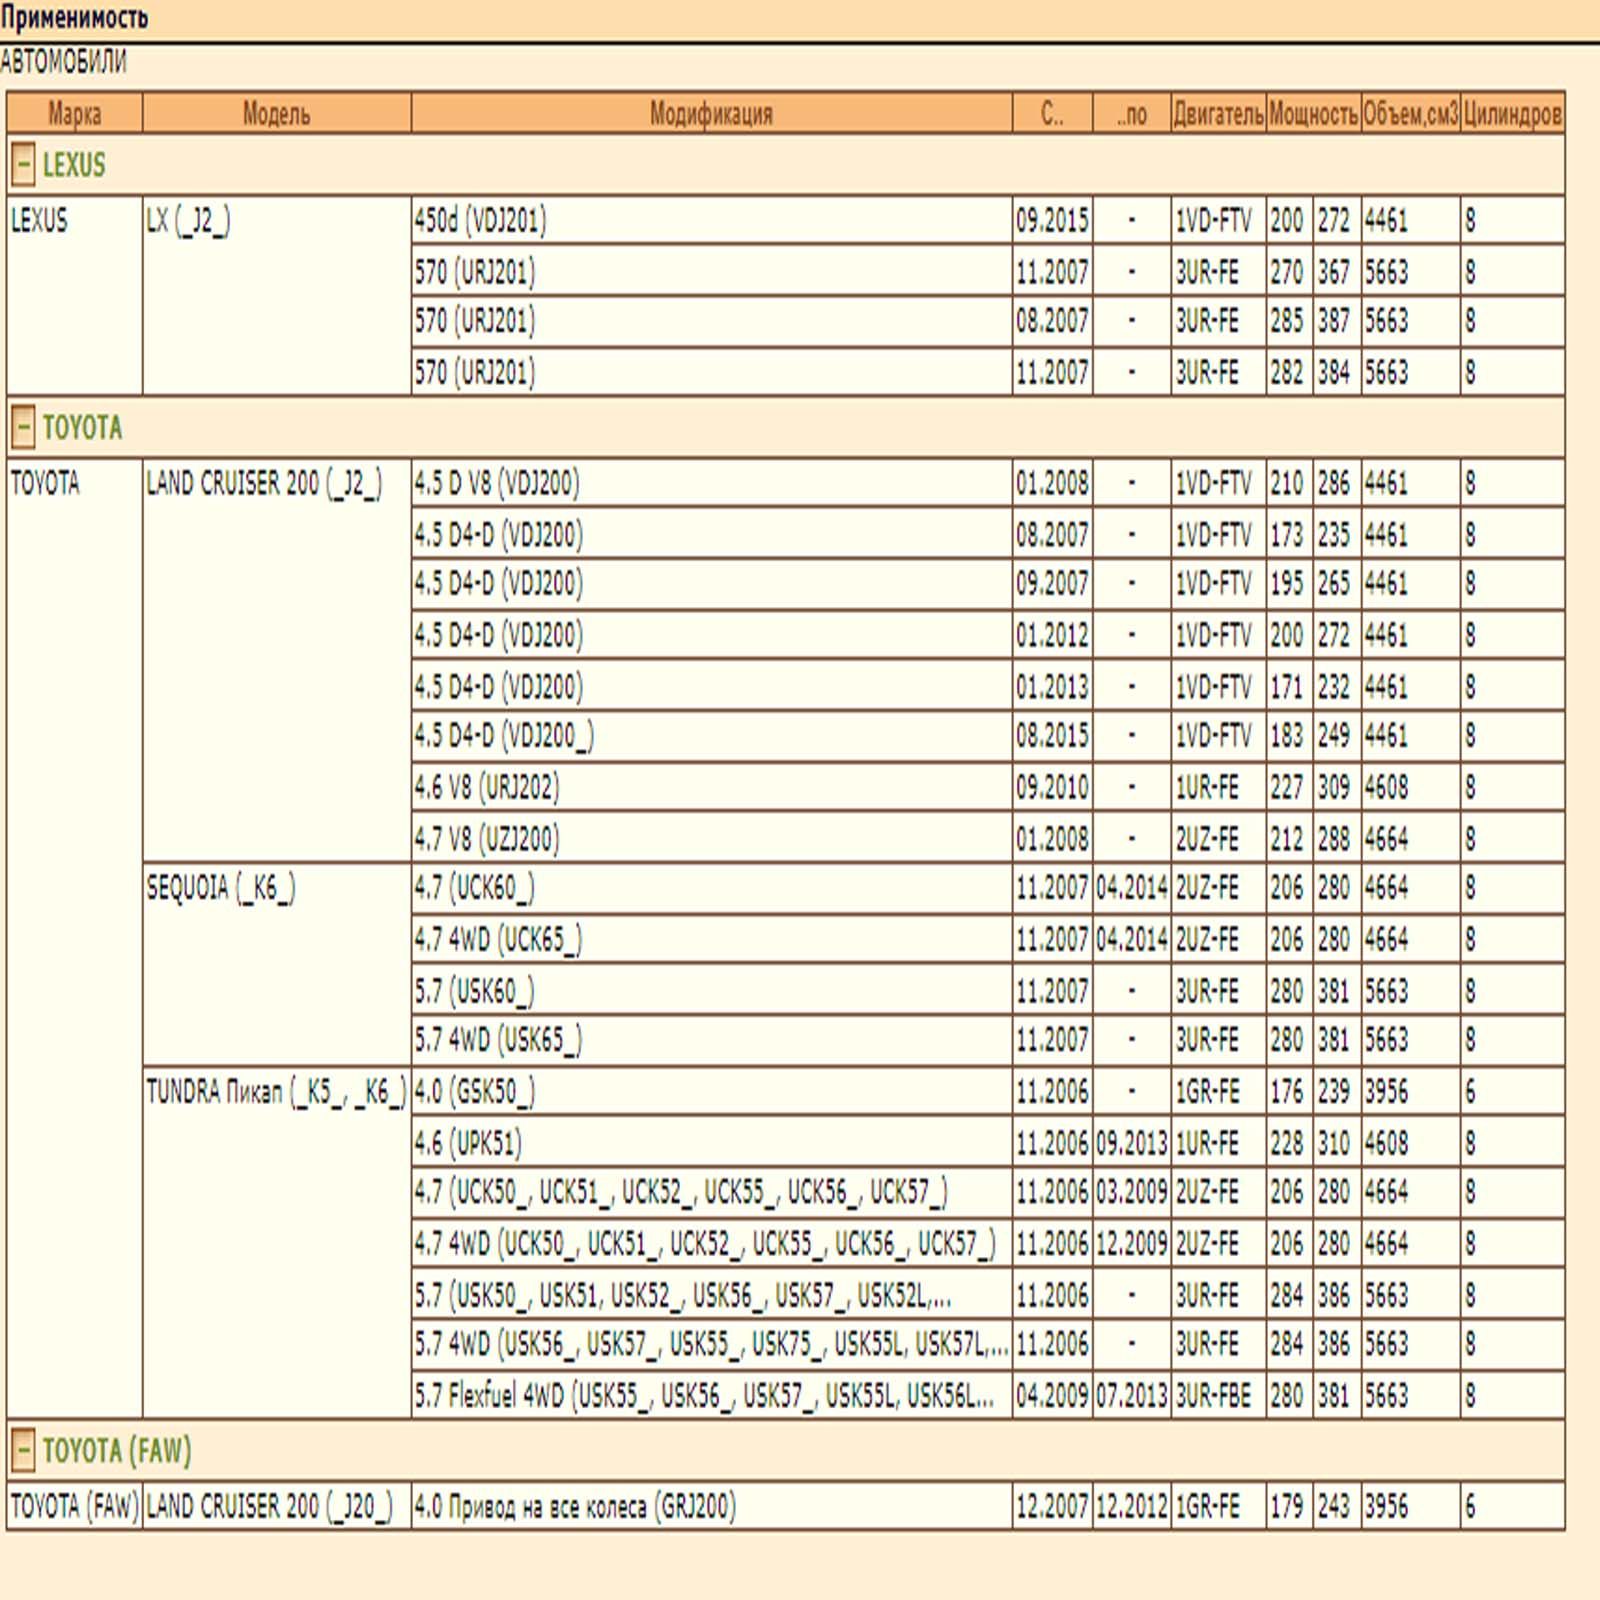The height and width of the screenshot is (1600, 1600).
Task: Click the 5.7 4WD (USK65_) modification
Action: pyautogui.click(x=711, y=1040)
